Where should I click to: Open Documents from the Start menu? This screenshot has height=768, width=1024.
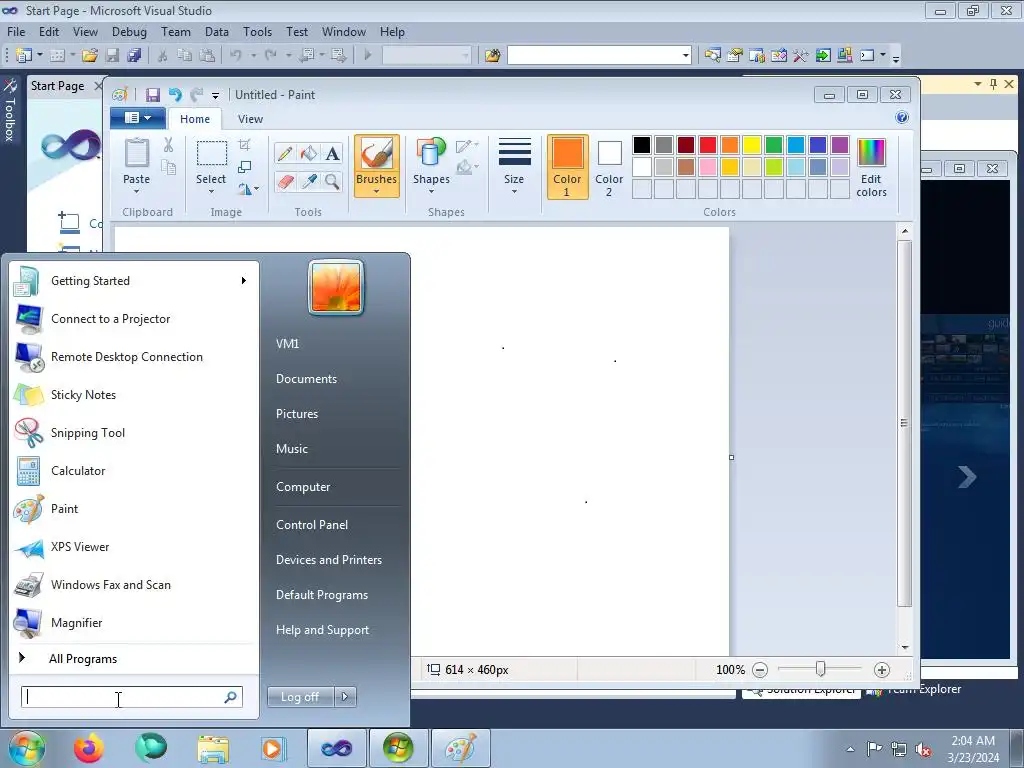(306, 379)
